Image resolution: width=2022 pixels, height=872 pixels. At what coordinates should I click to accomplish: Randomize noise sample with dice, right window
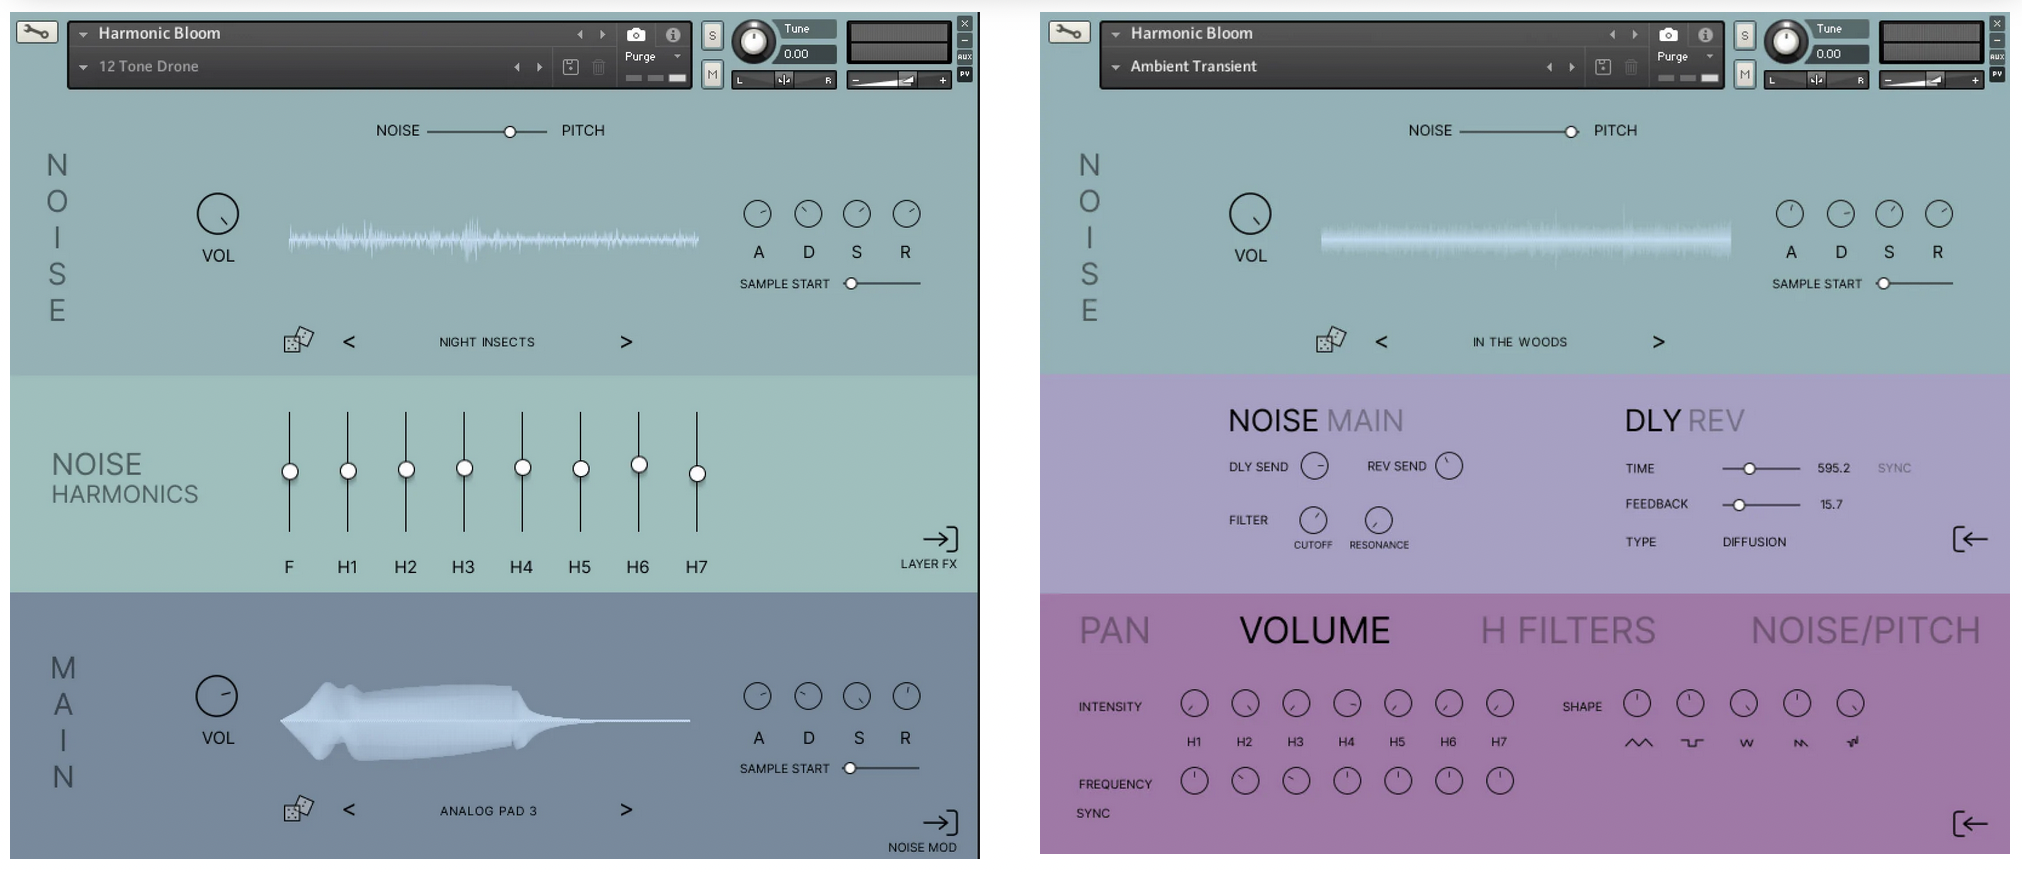1330,340
